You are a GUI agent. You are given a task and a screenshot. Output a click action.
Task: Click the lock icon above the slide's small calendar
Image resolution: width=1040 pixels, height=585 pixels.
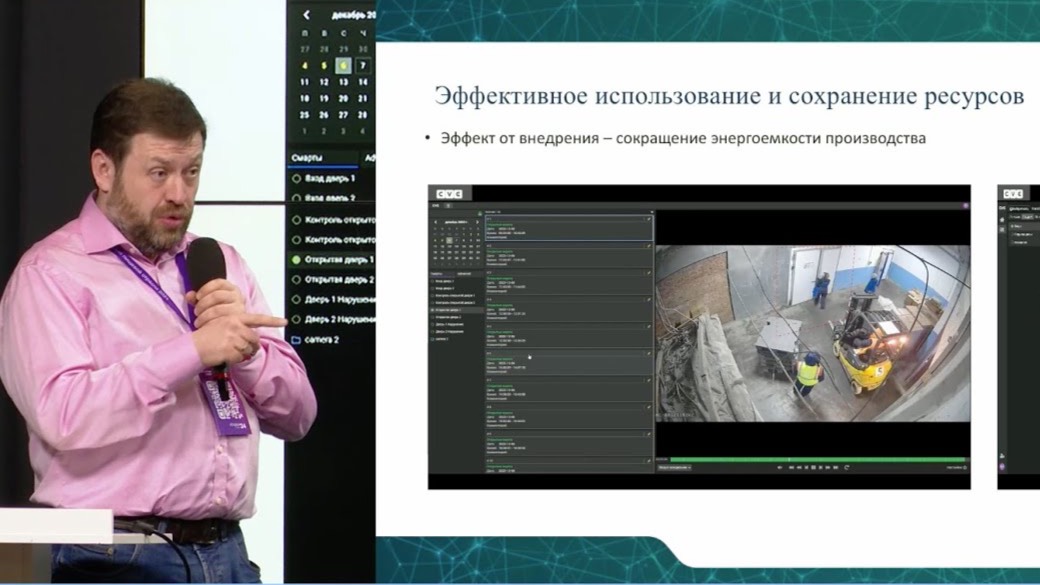pyautogui.click(x=480, y=214)
